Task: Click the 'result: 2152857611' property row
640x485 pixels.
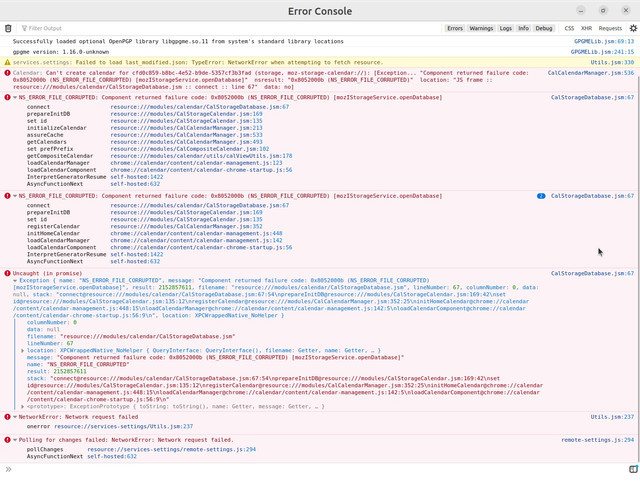Action: pyautogui.click(x=56, y=371)
